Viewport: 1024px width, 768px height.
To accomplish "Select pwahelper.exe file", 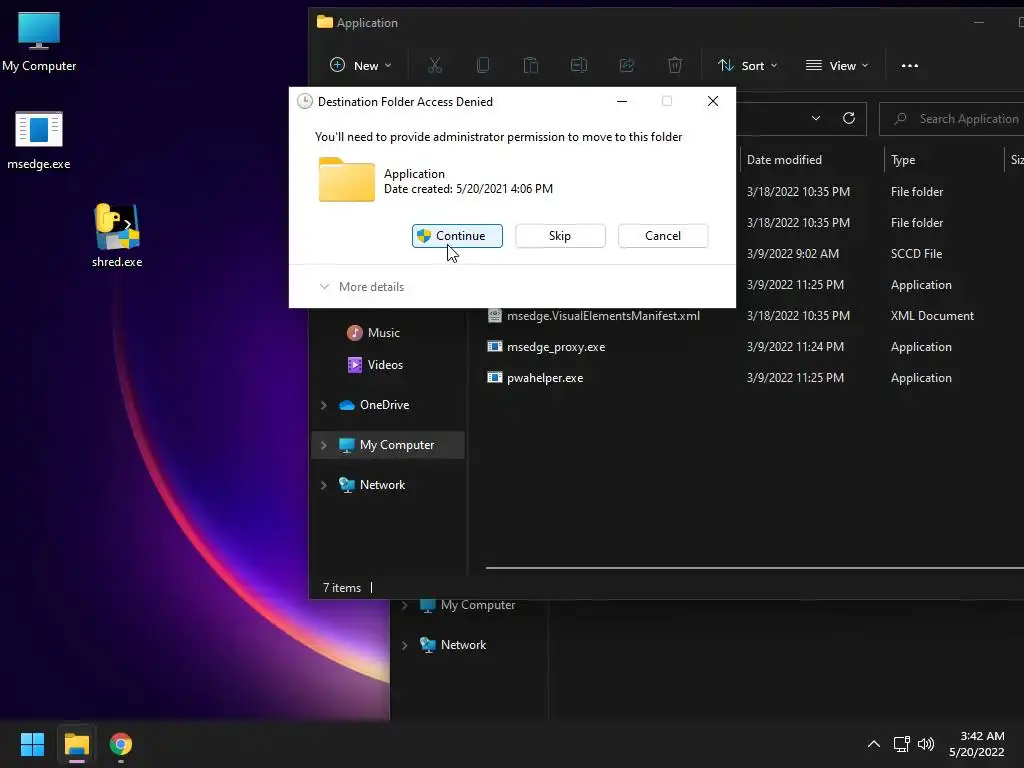I will click(545, 377).
